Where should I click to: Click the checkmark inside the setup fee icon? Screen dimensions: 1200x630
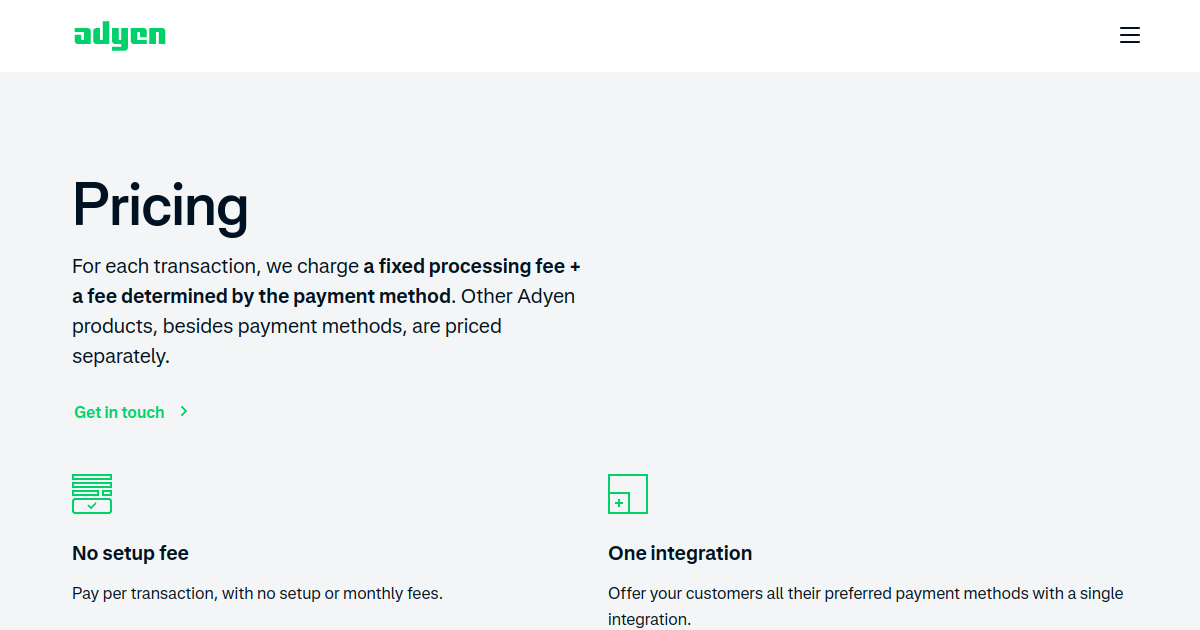92,506
